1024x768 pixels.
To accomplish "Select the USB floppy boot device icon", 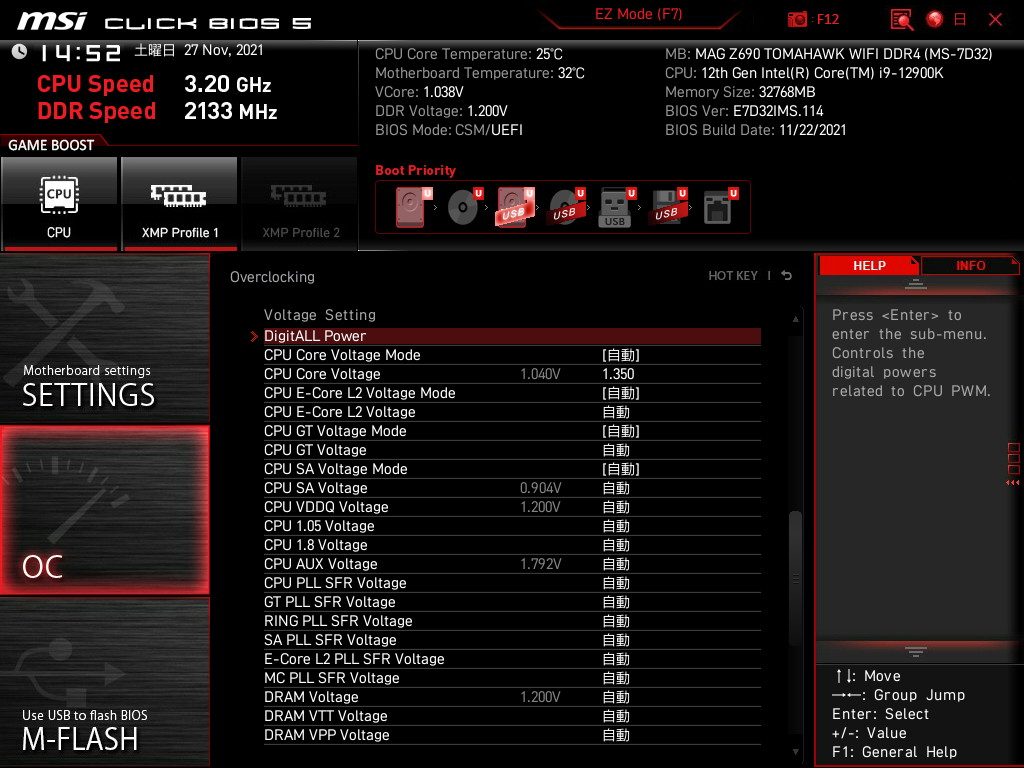I will click(668, 207).
